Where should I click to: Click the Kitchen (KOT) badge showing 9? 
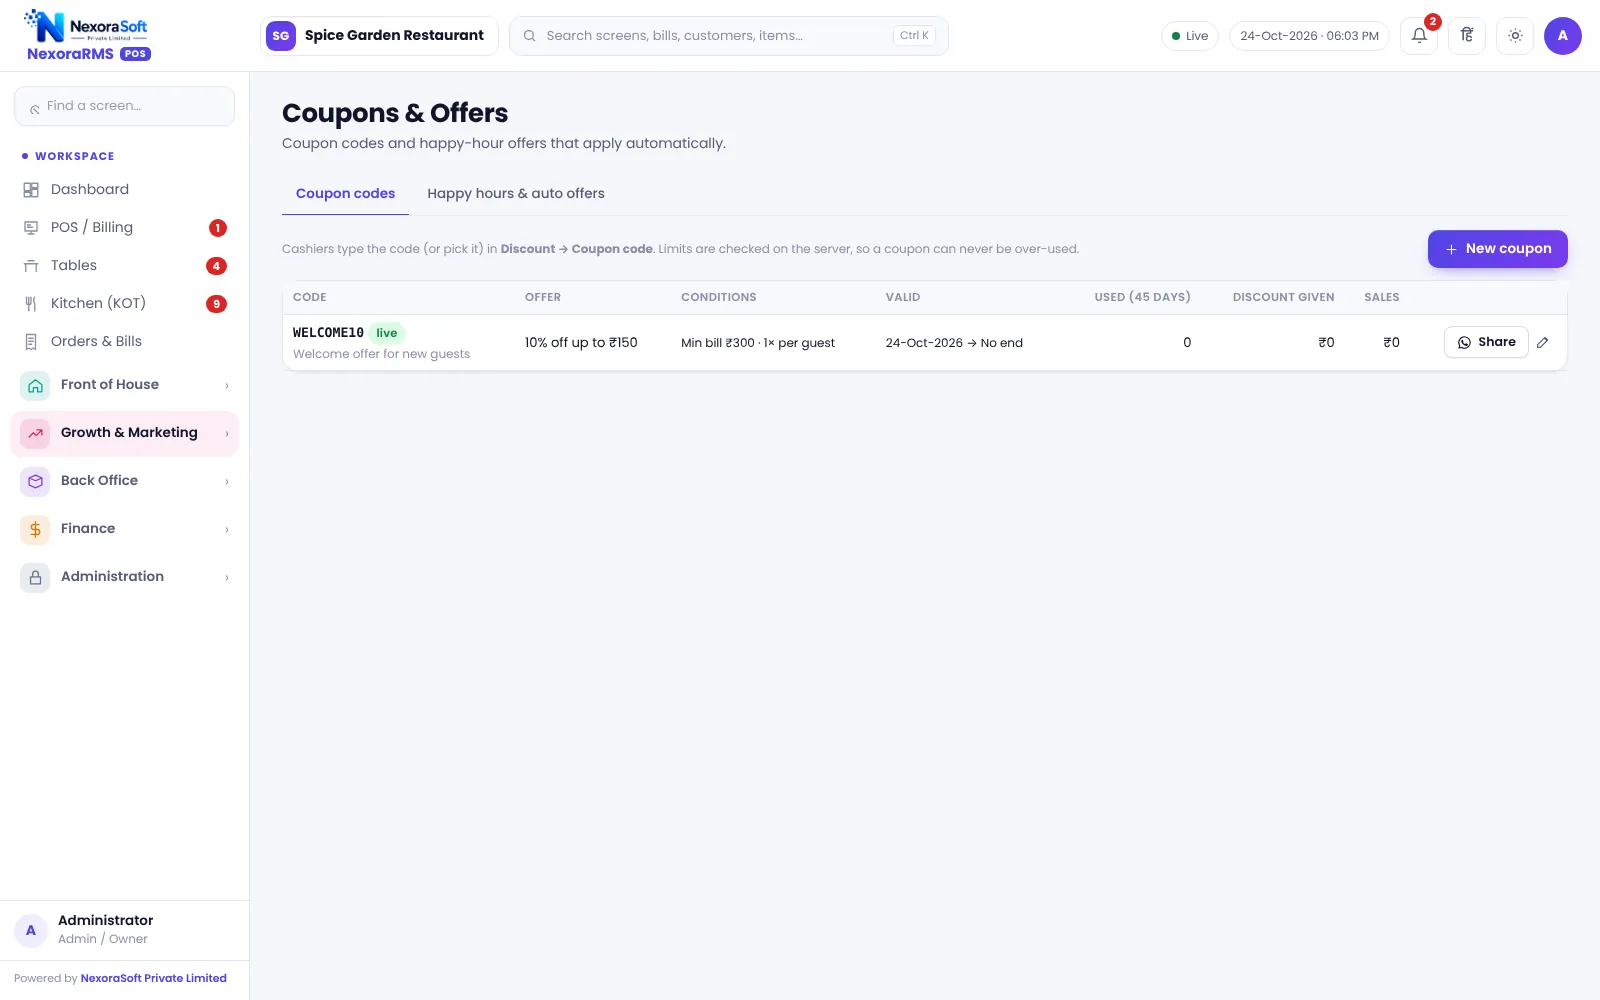tap(216, 304)
